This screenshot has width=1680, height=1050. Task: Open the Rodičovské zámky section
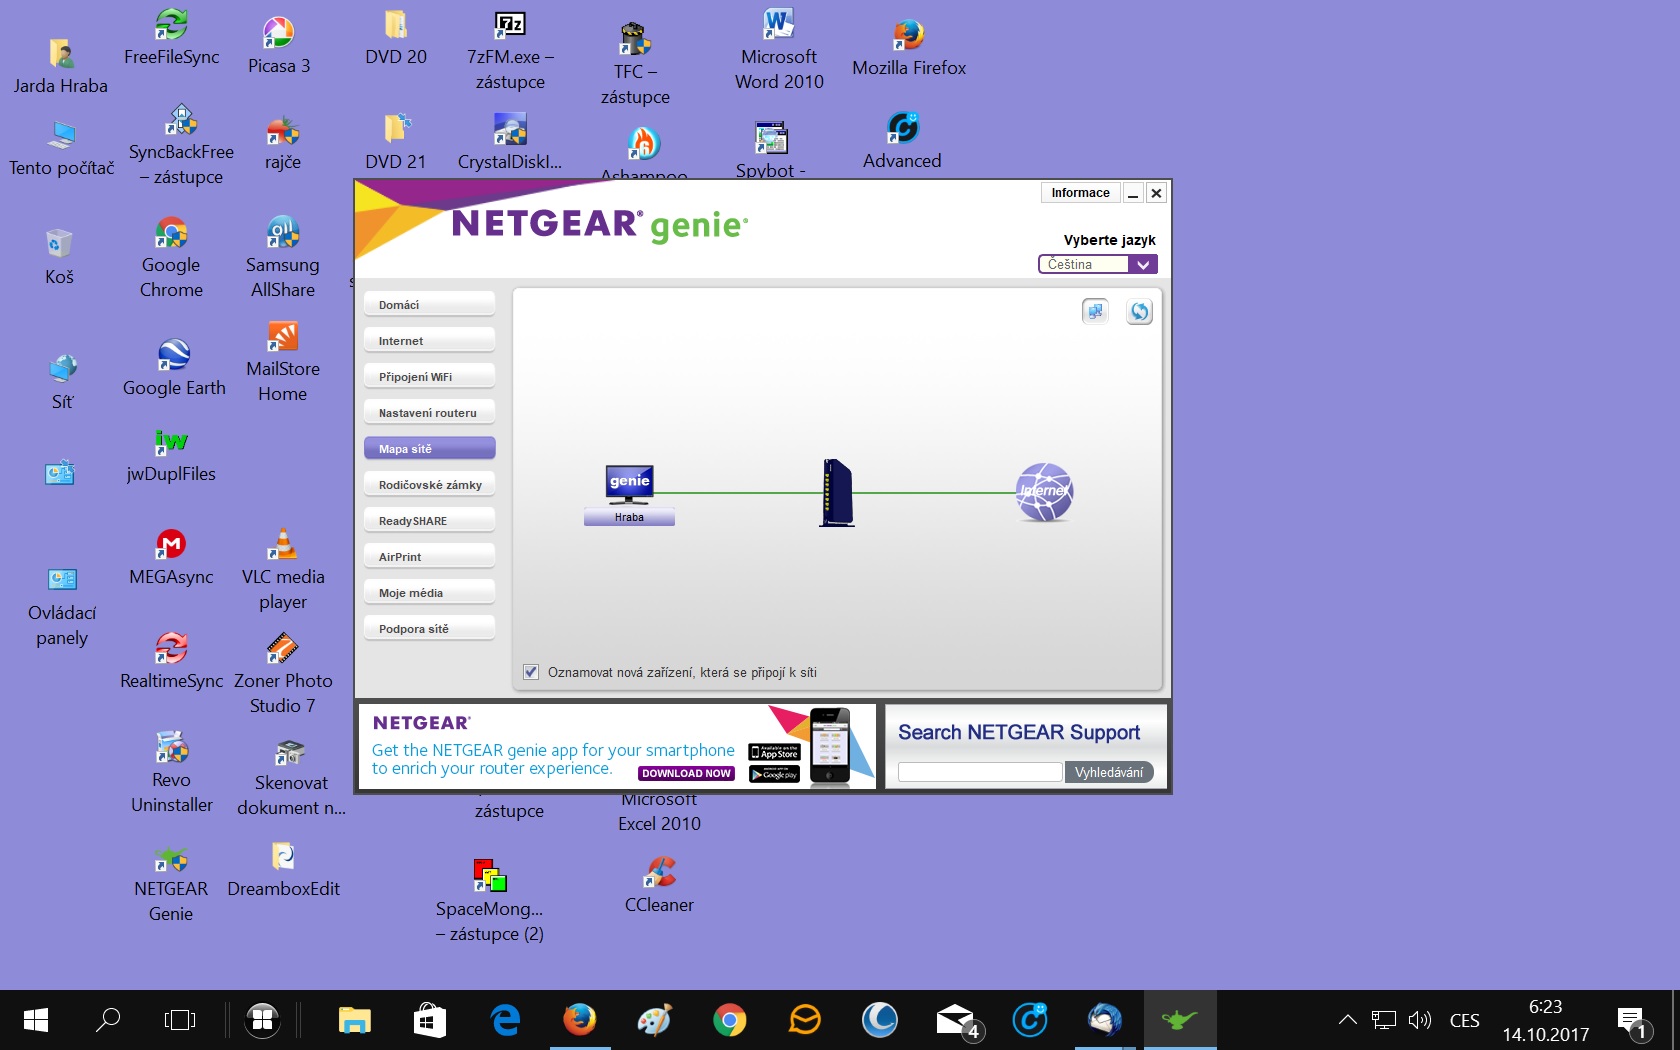point(429,485)
